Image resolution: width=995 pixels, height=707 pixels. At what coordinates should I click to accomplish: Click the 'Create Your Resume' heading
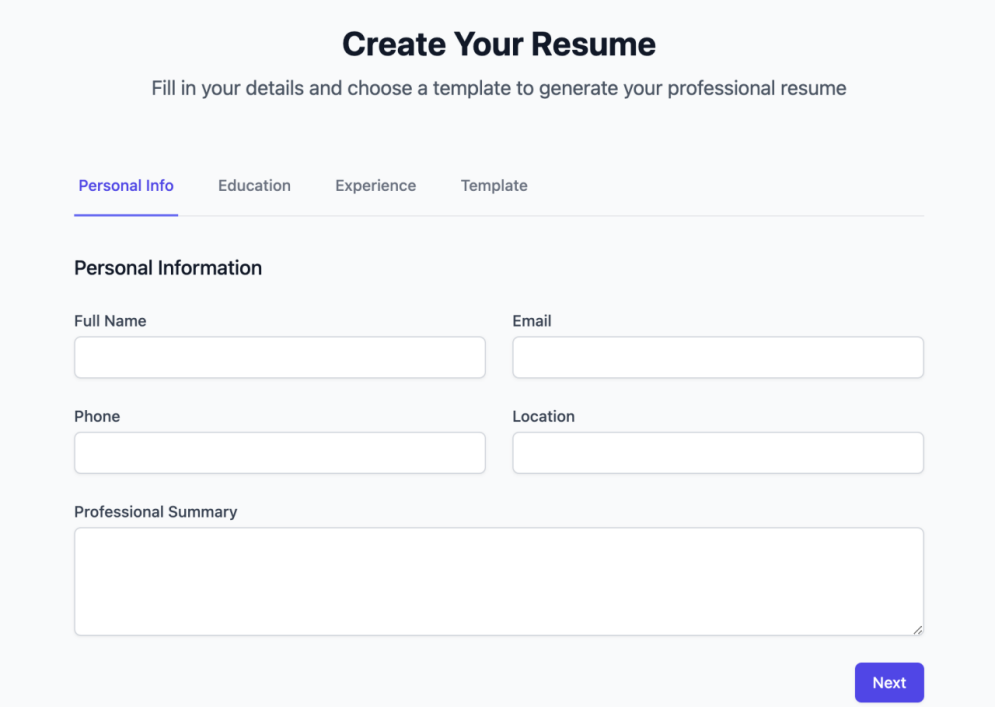(499, 44)
